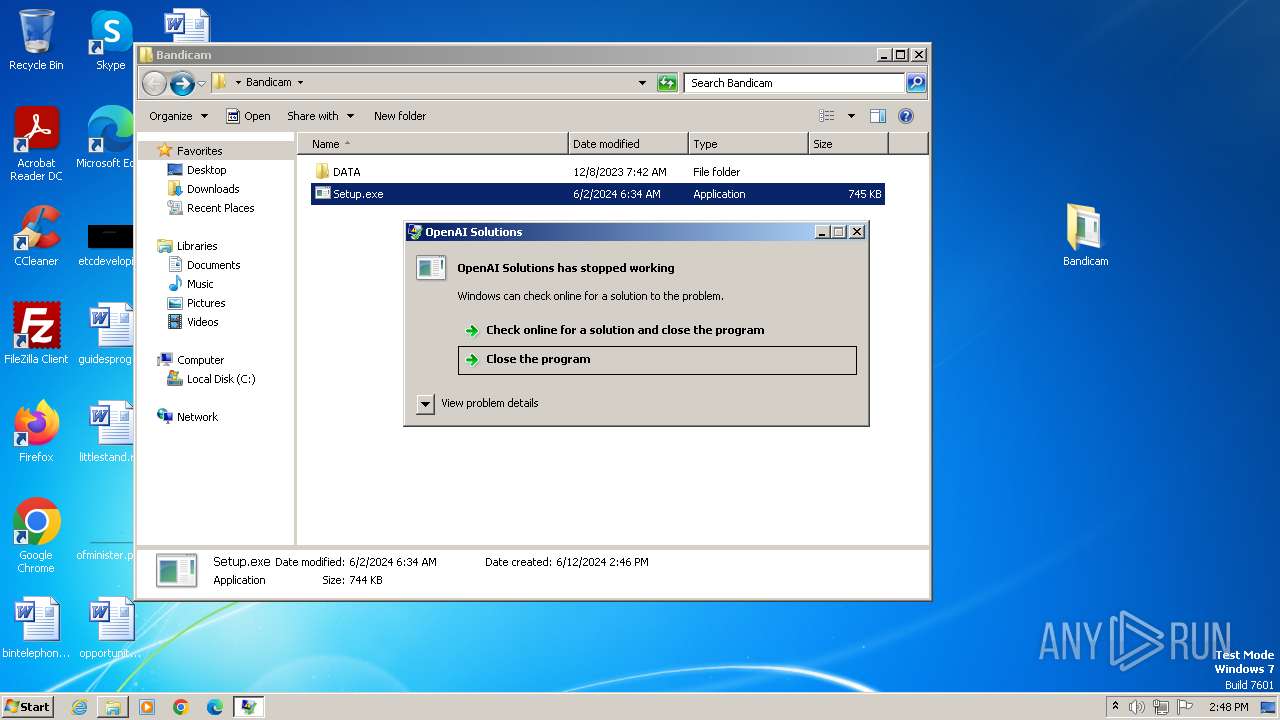The image size is (1280, 720).
Task: Select Libraries in navigation pane
Action: click(x=197, y=246)
